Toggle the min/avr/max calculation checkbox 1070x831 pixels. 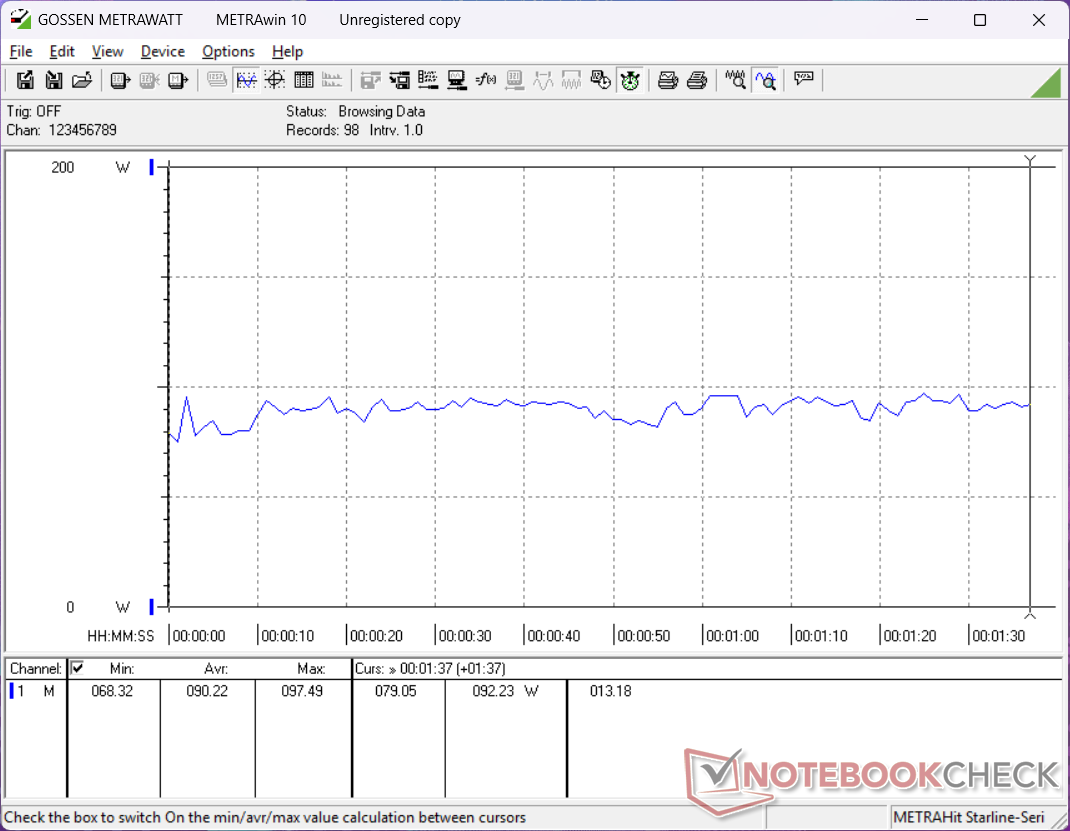(77, 667)
